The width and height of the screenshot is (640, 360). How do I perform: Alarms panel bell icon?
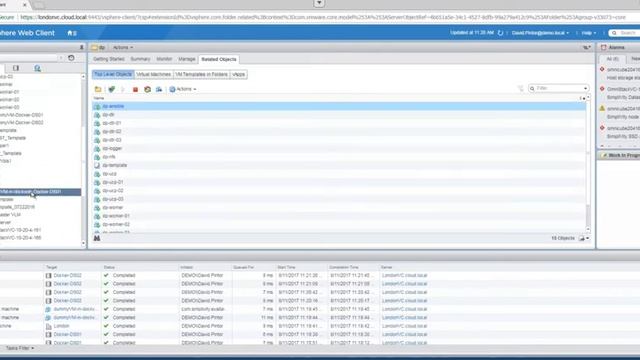click(x=603, y=47)
